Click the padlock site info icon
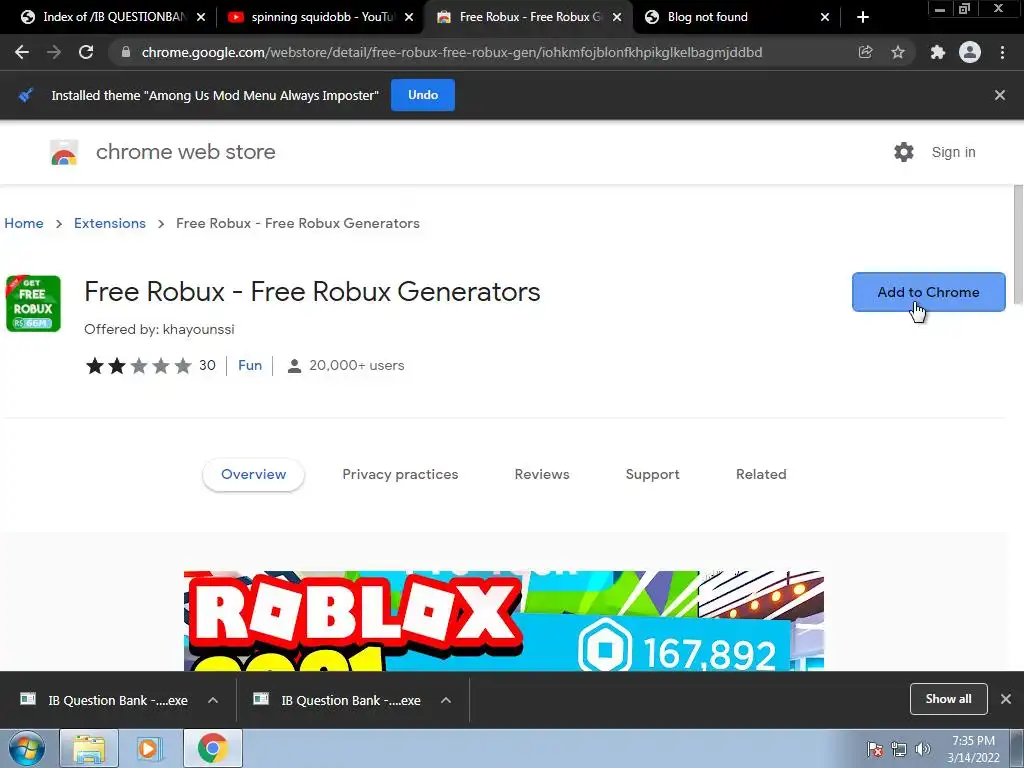 pos(126,52)
